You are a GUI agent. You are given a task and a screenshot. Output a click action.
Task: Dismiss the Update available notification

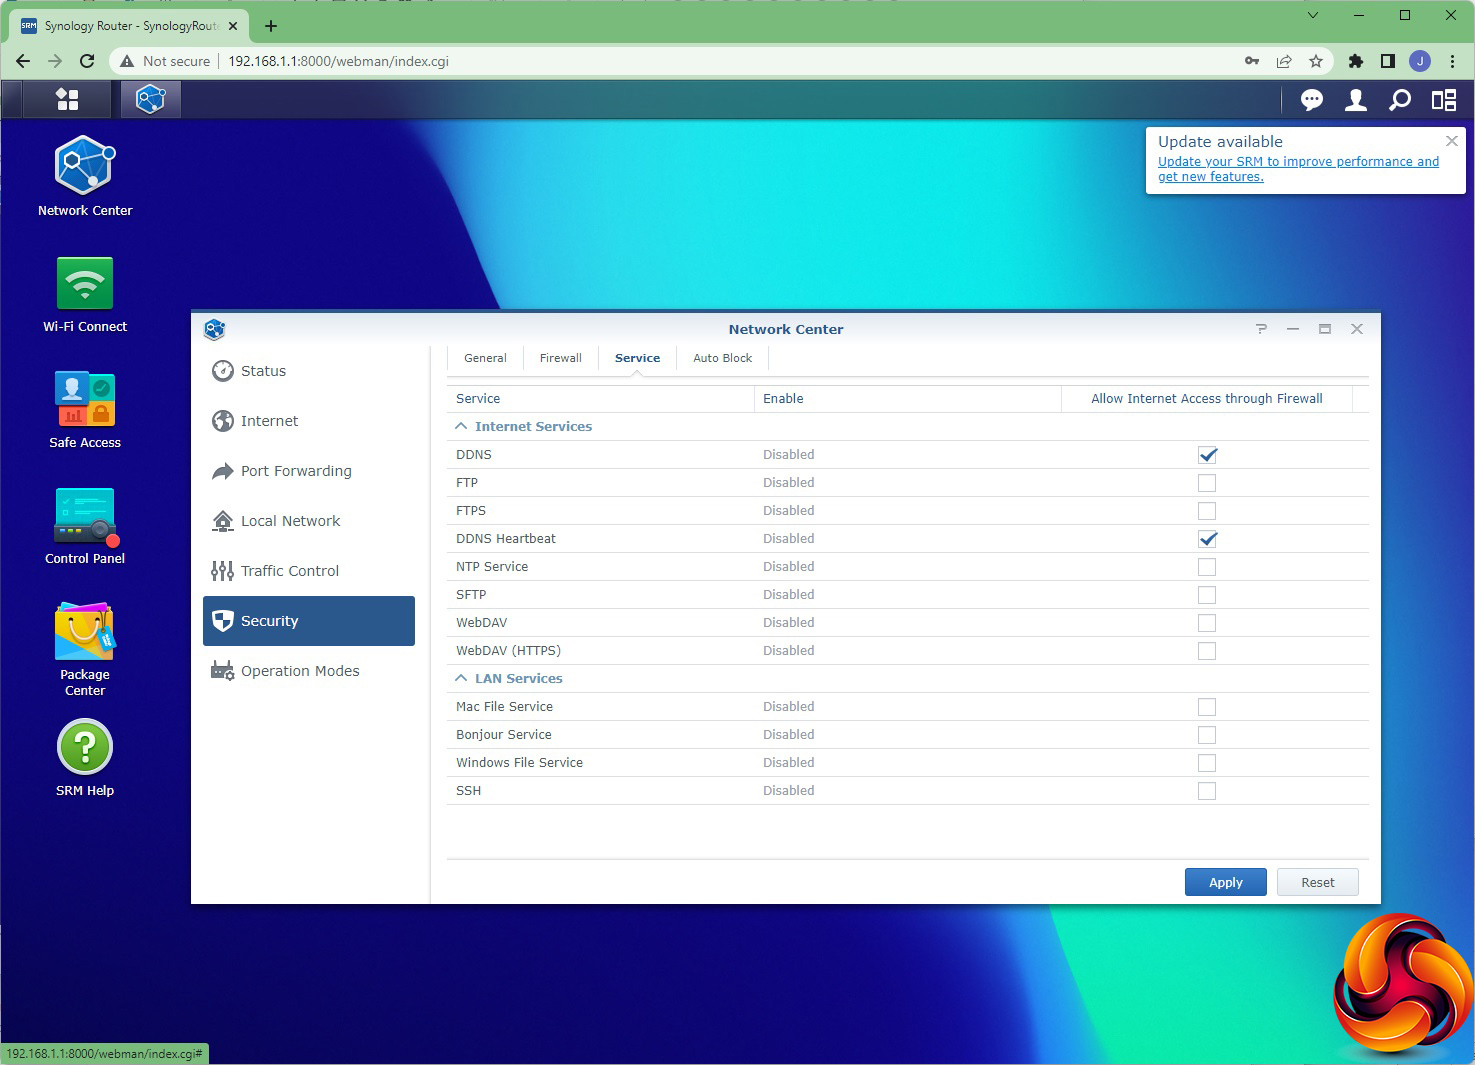pyautogui.click(x=1452, y=141)
